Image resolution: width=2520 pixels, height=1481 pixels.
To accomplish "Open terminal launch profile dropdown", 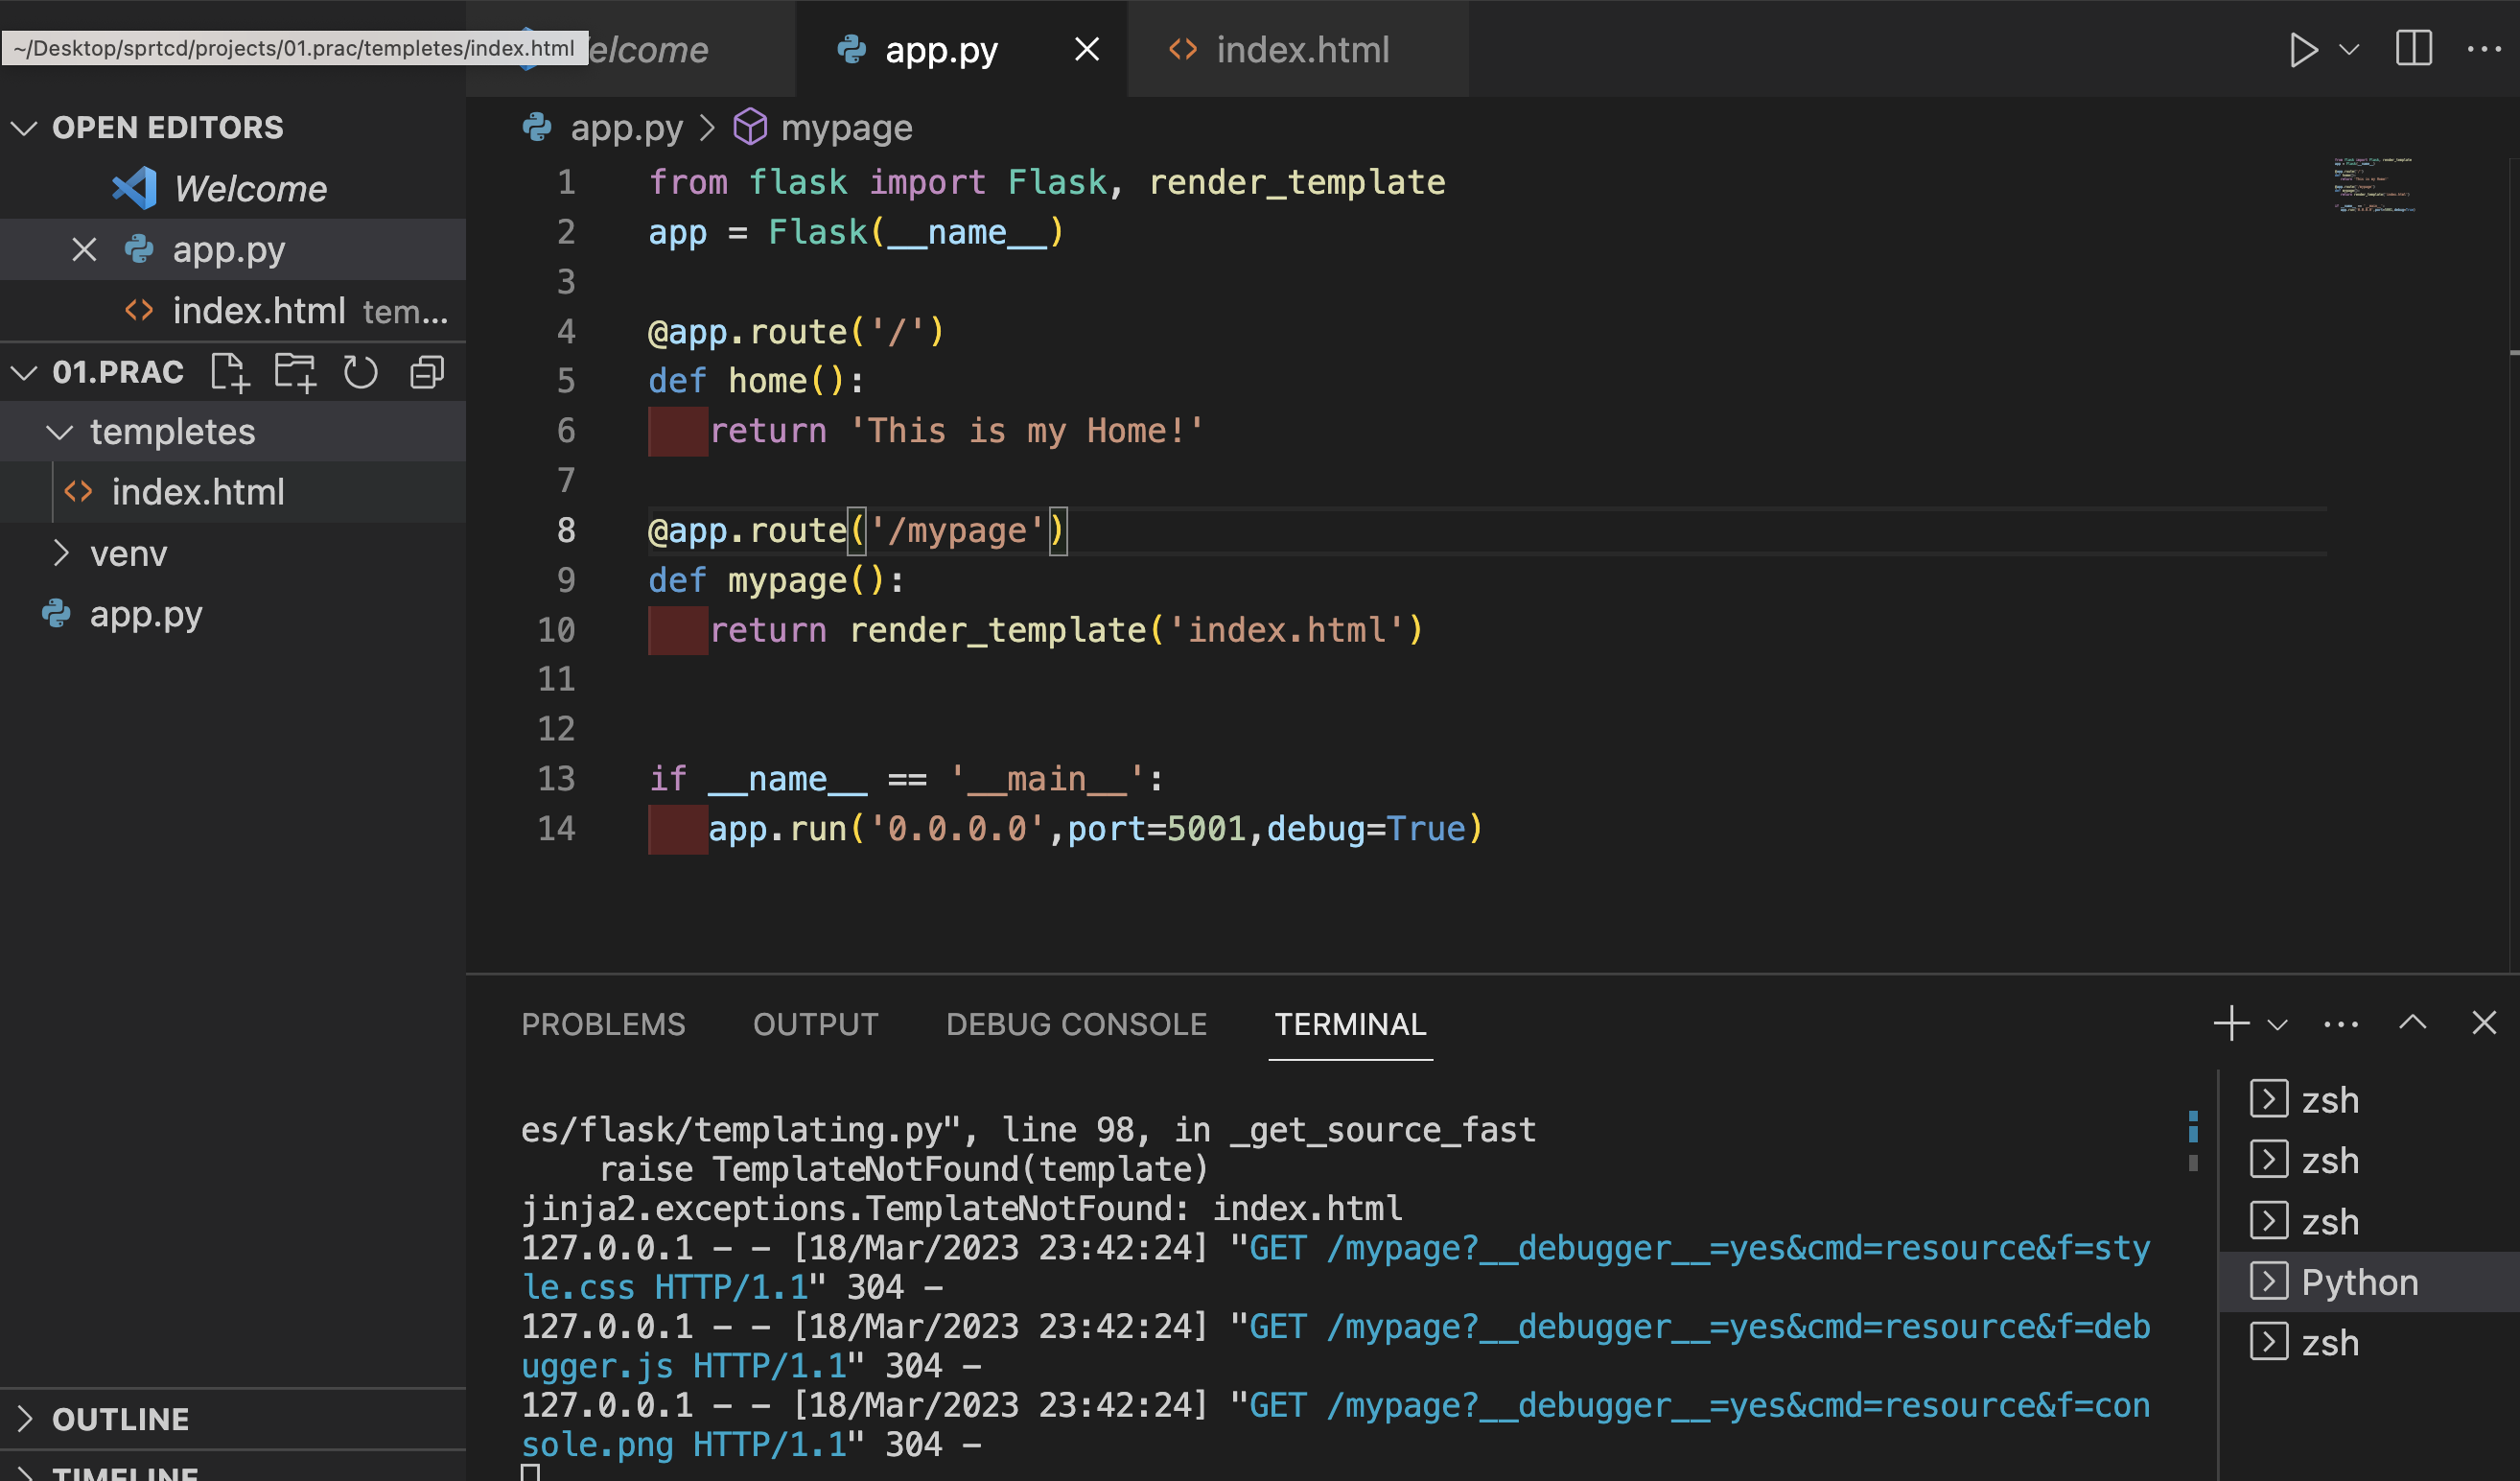I will 2278,1024.
